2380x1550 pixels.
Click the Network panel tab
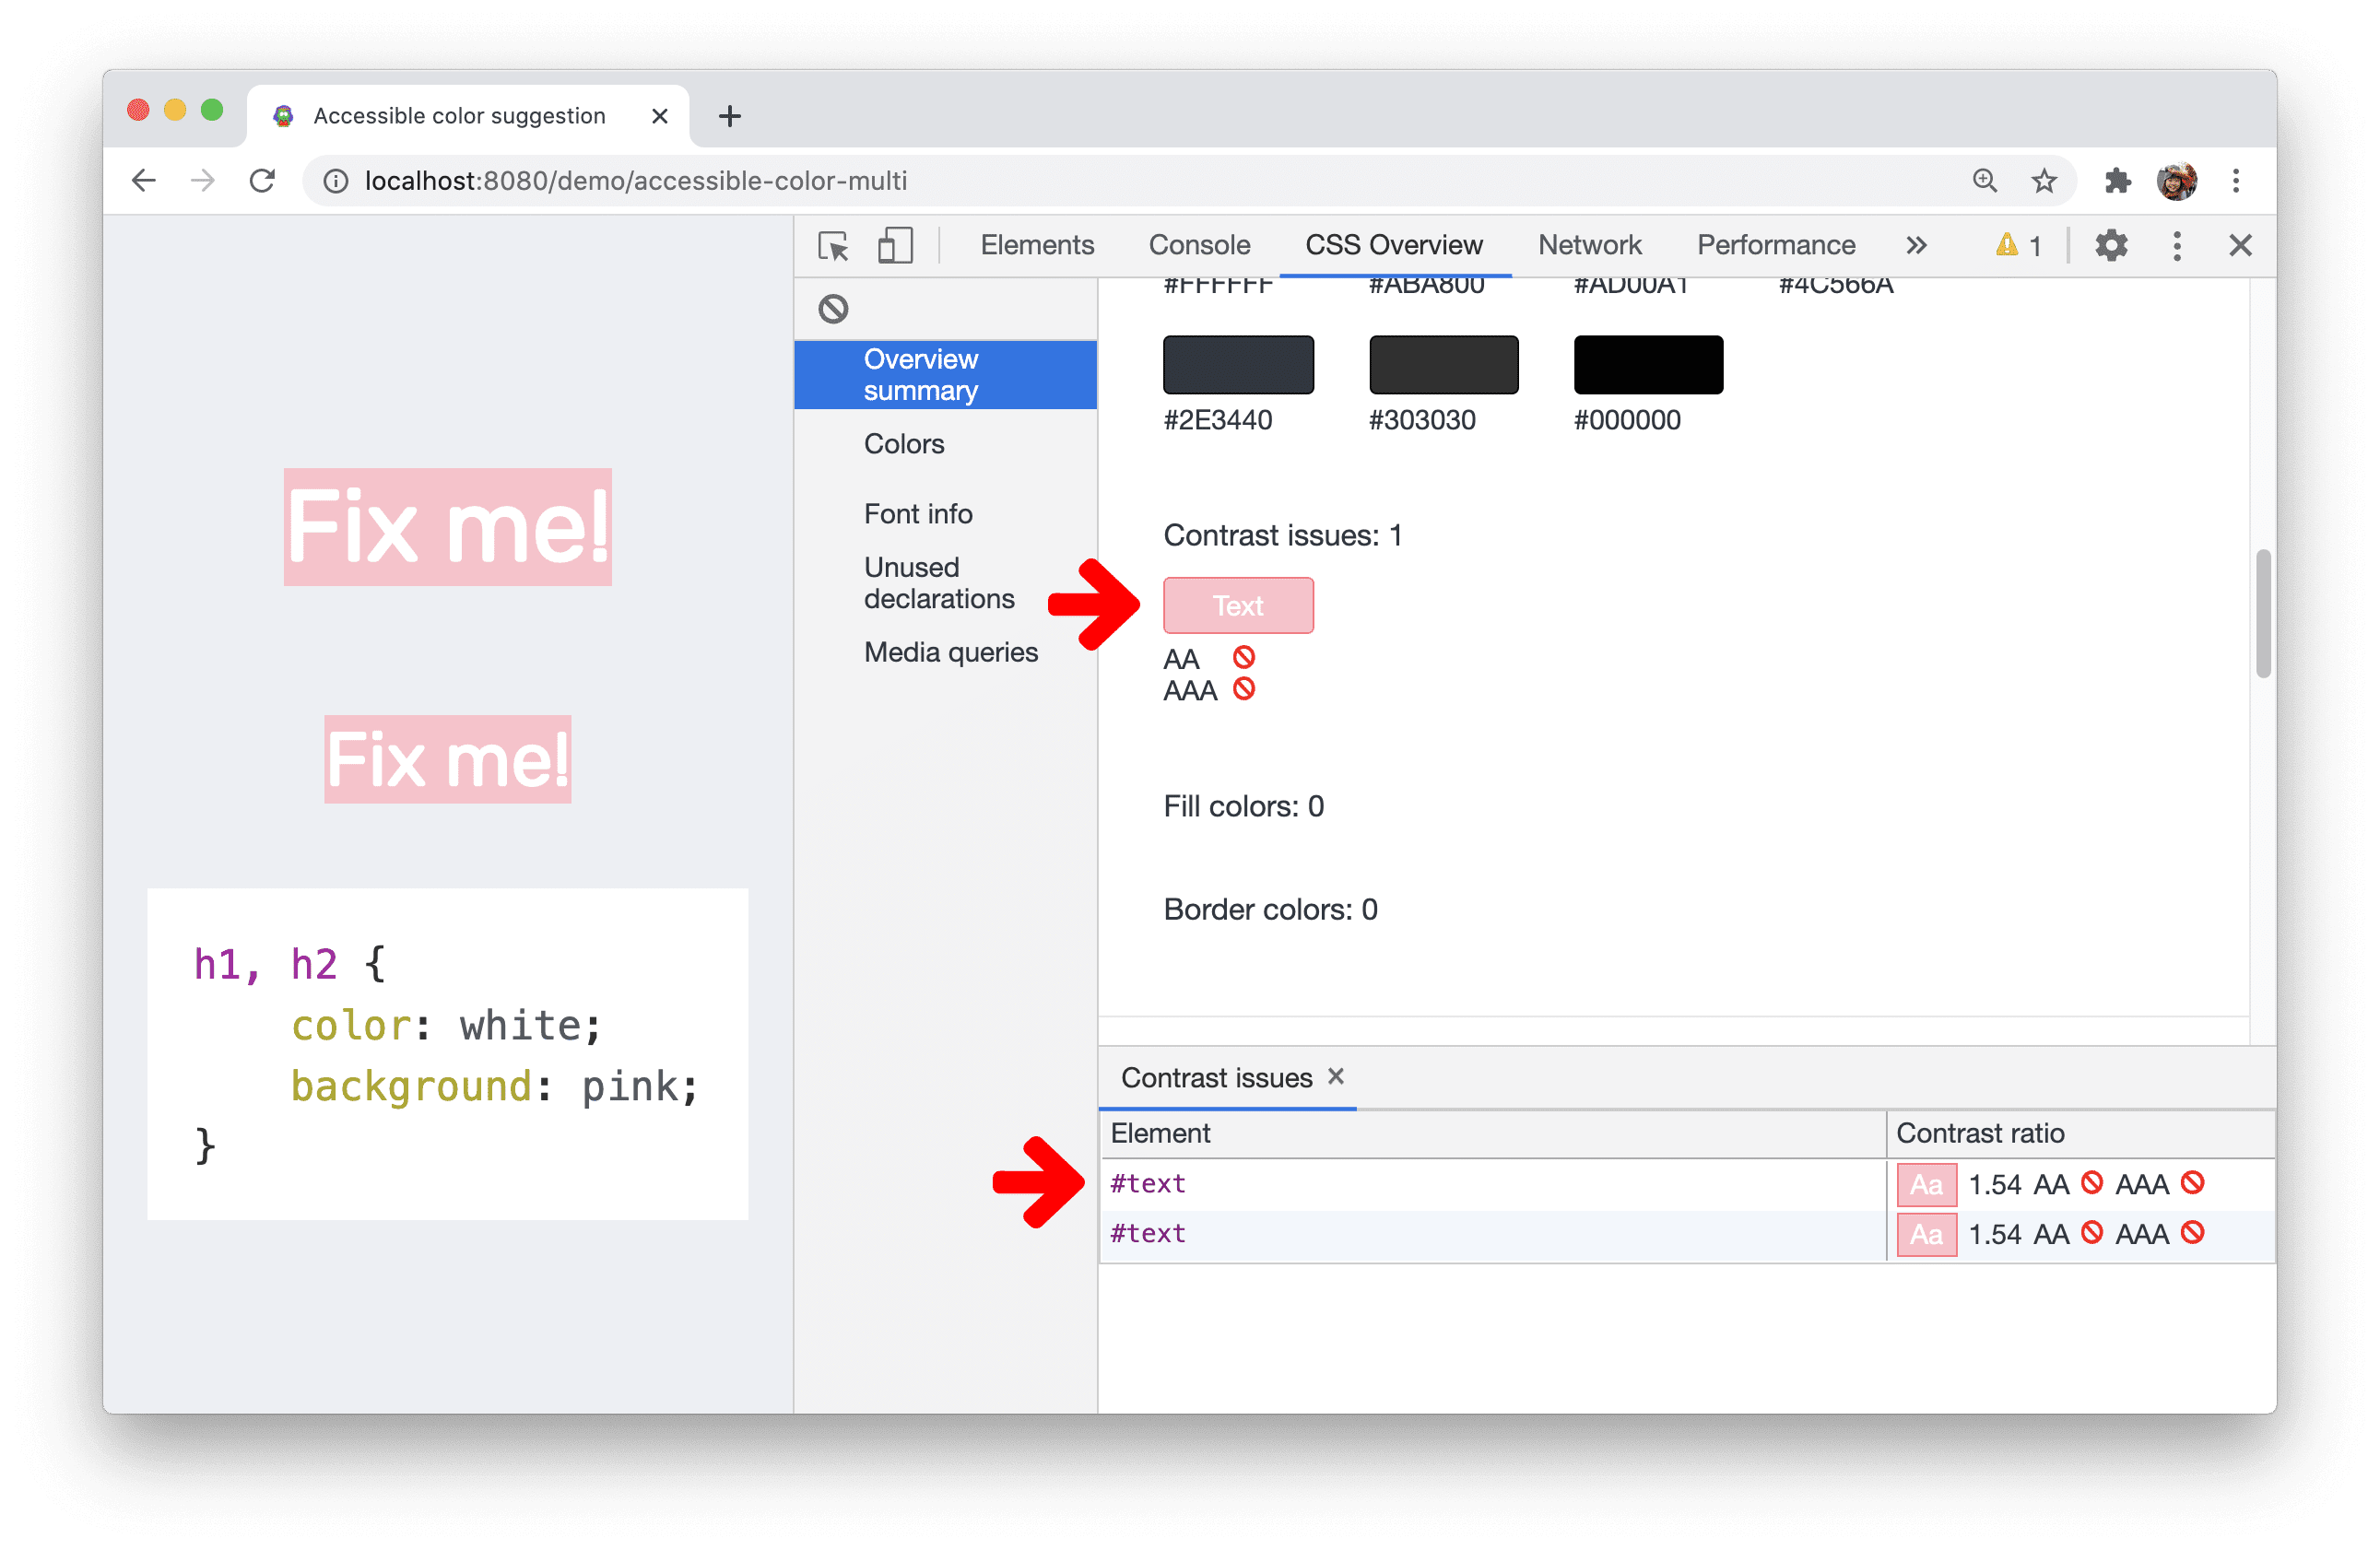[x=1587, y=242]
